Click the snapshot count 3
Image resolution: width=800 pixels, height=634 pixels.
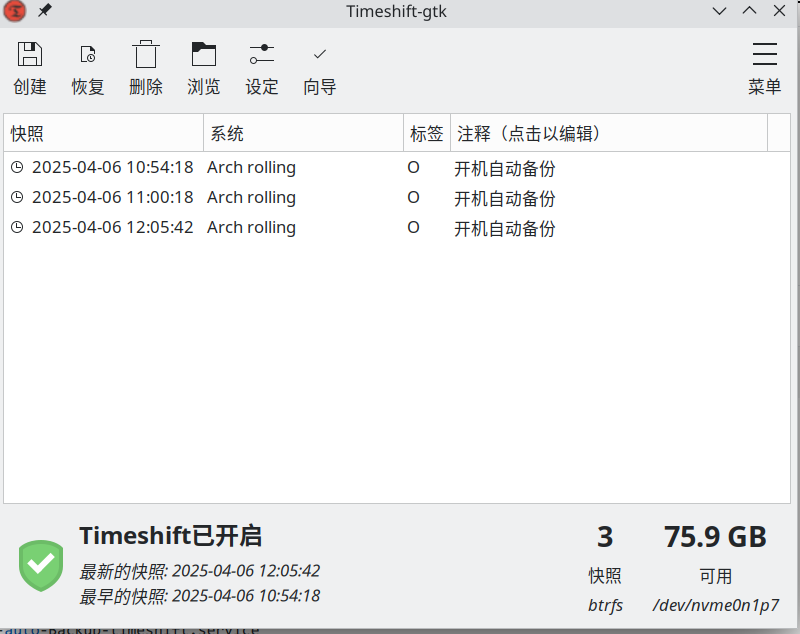605,537
